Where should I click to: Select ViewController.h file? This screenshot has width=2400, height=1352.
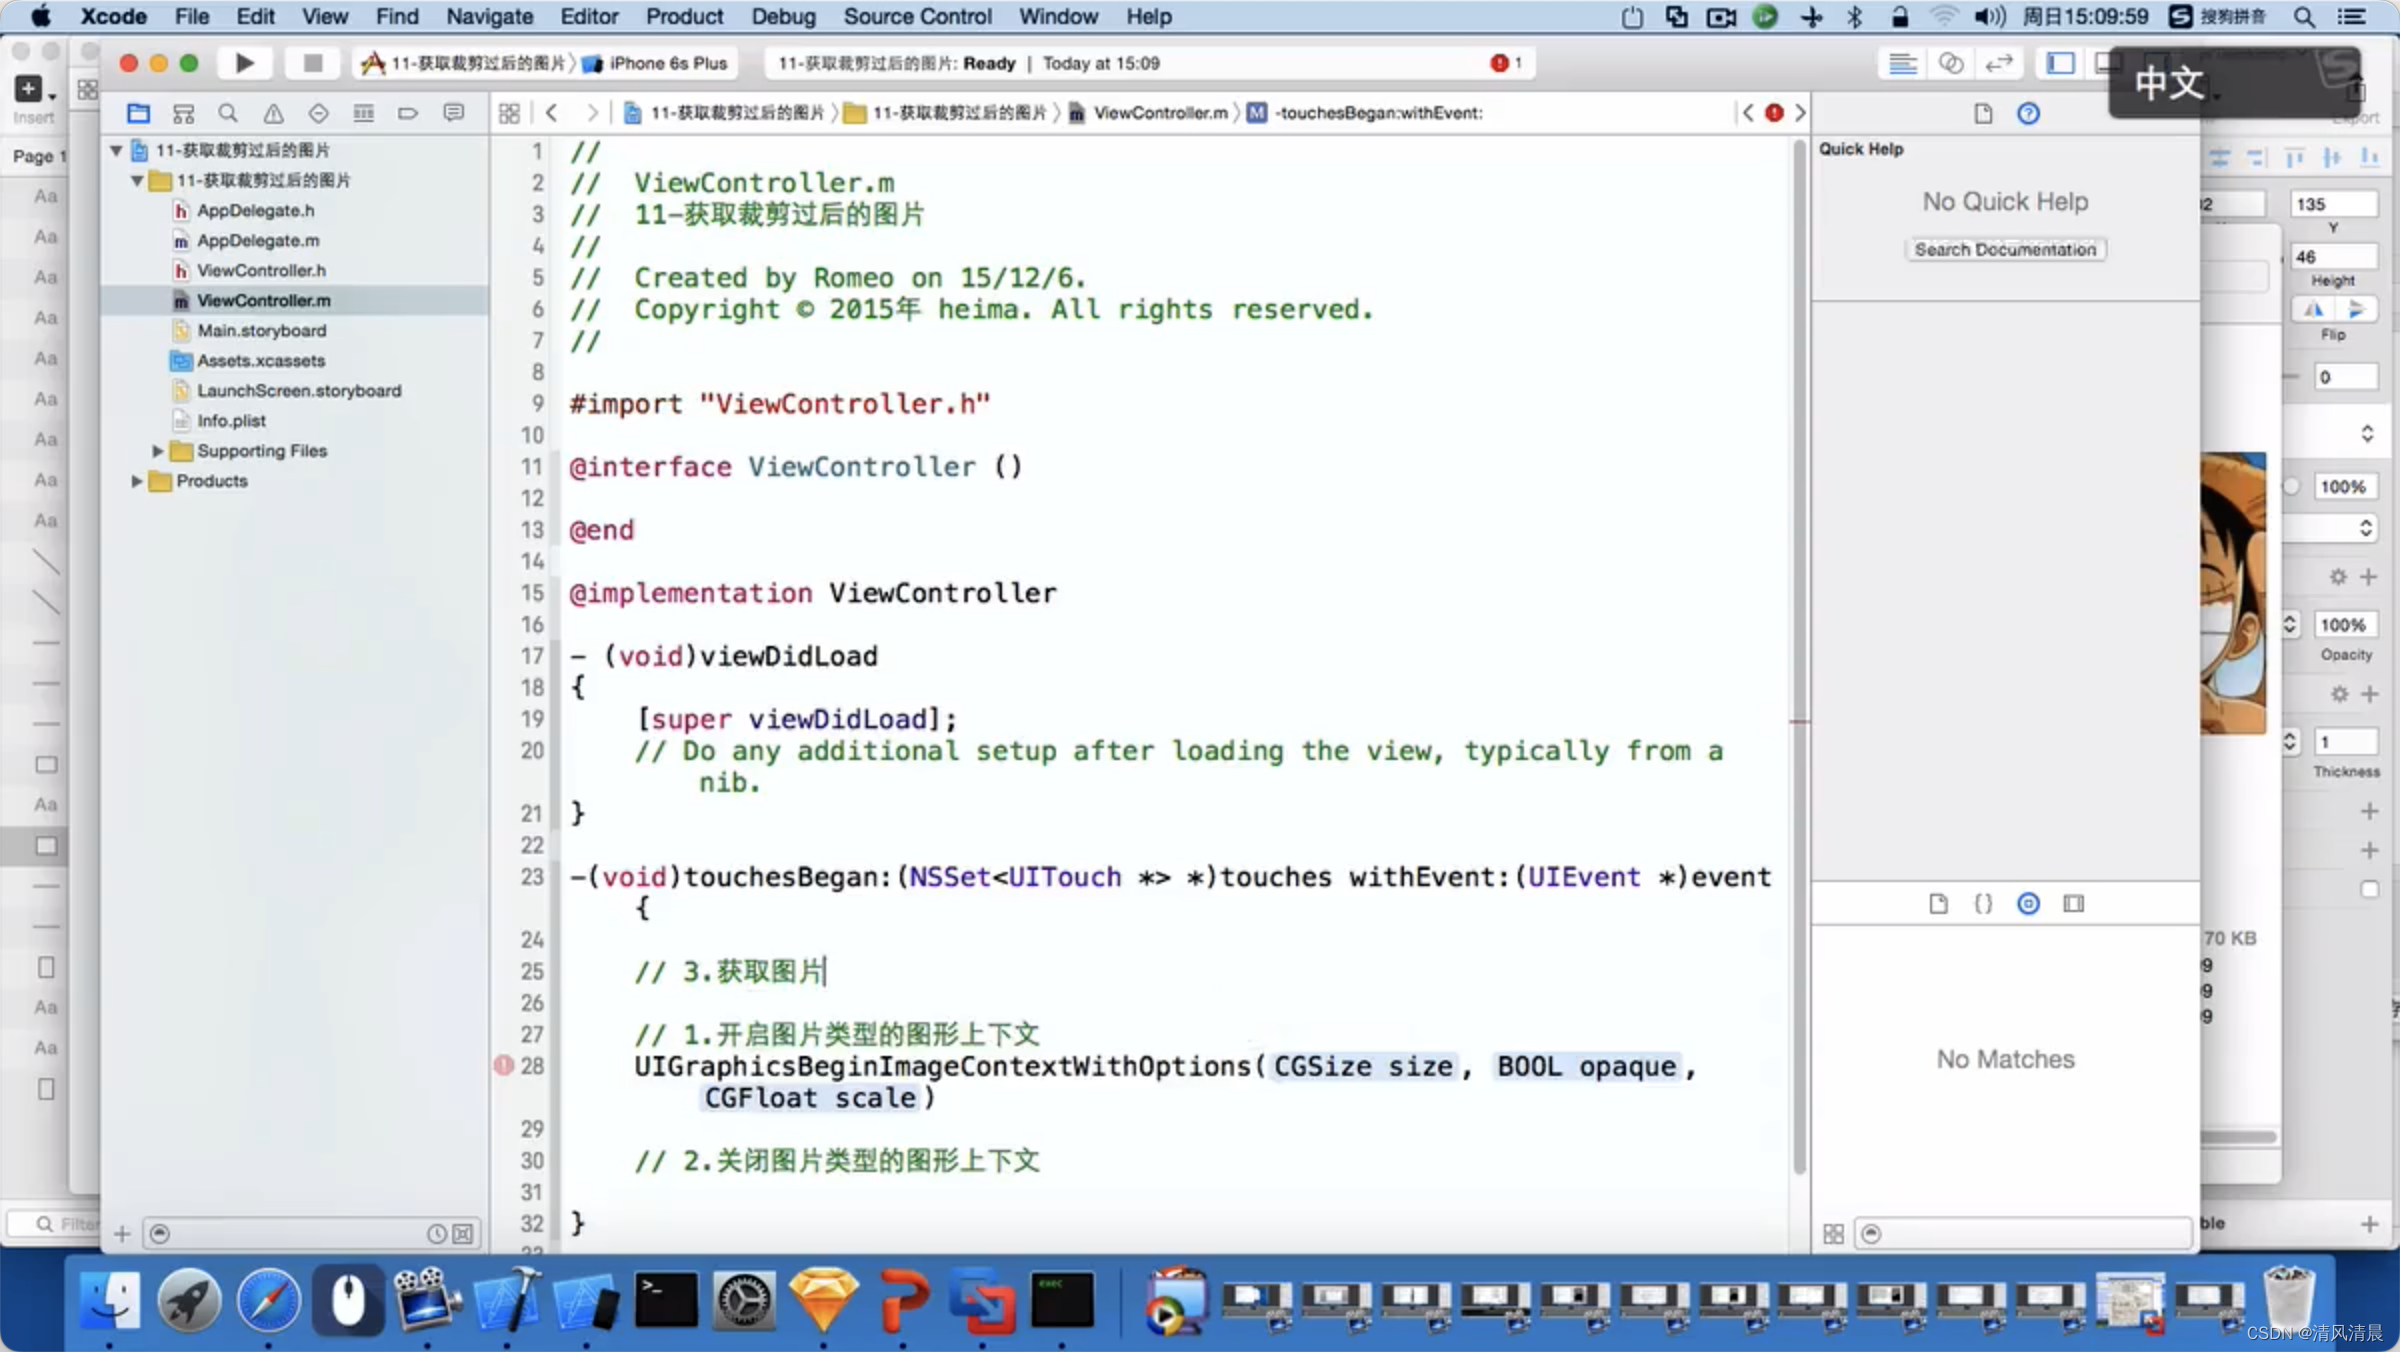261,270
